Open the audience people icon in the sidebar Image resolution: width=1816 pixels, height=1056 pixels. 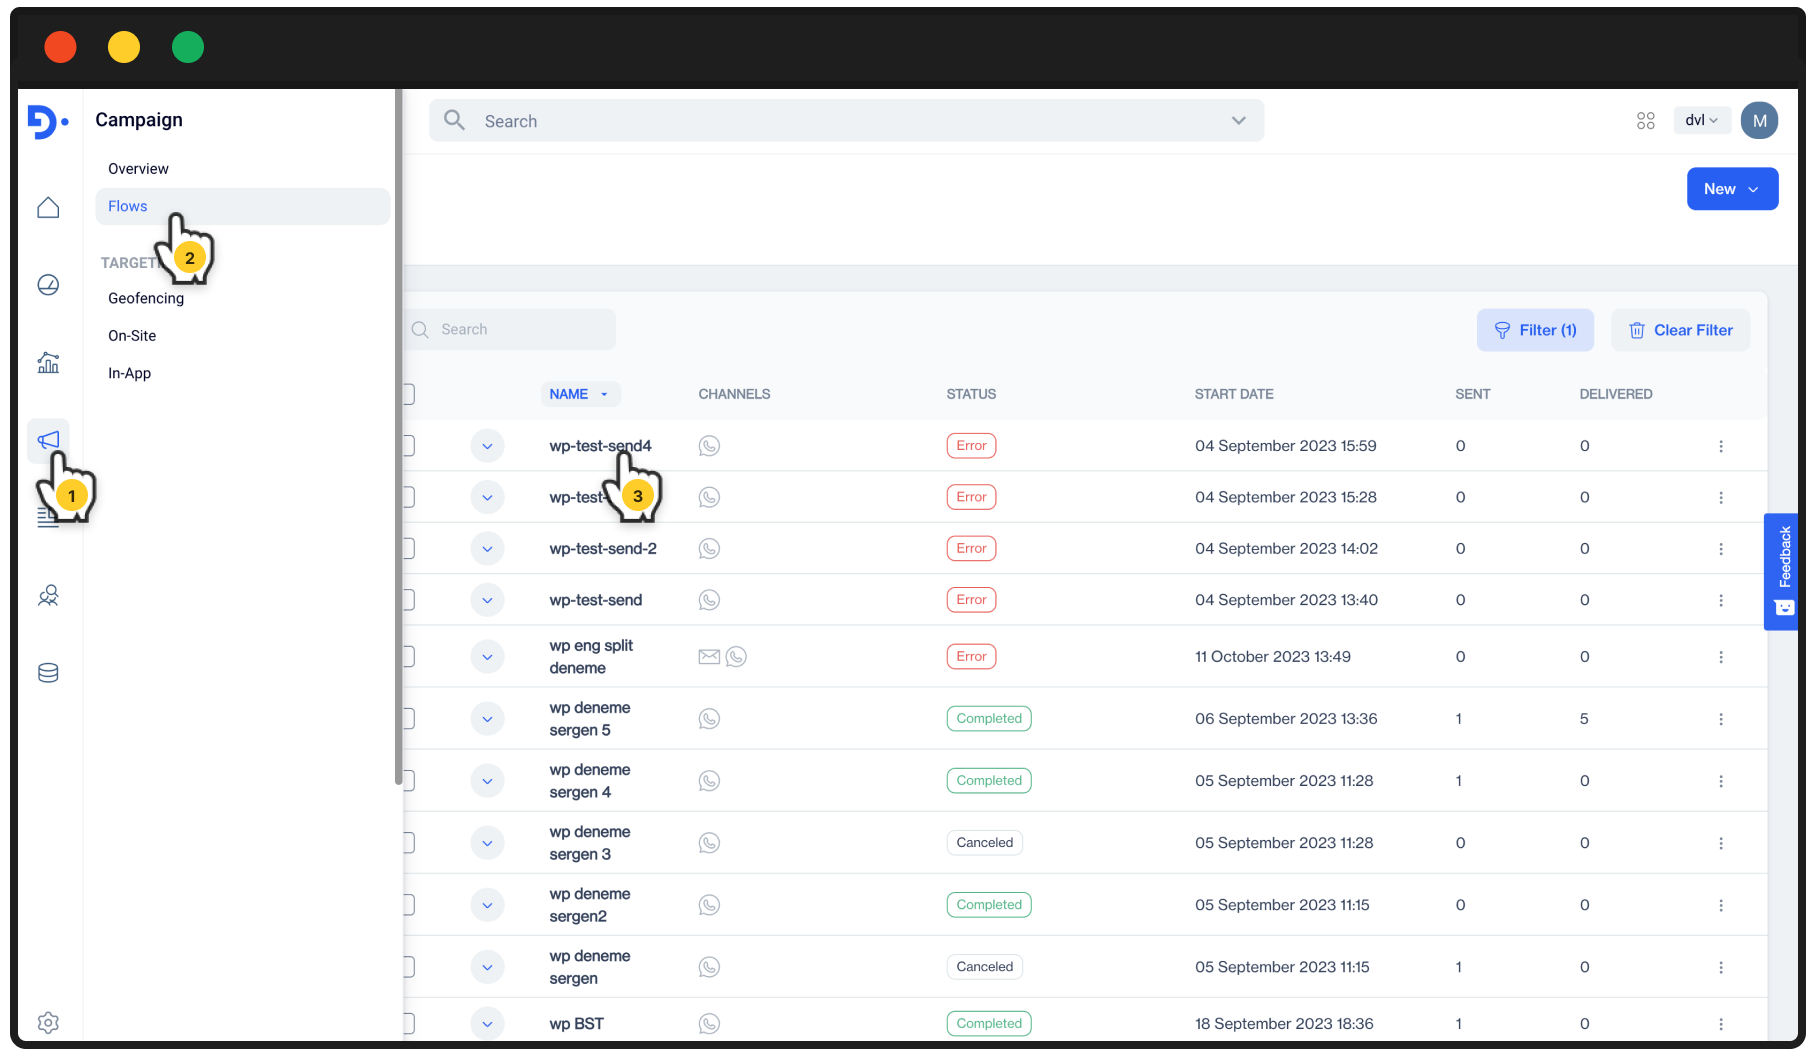pyautogui.click(x=48, y=596)
